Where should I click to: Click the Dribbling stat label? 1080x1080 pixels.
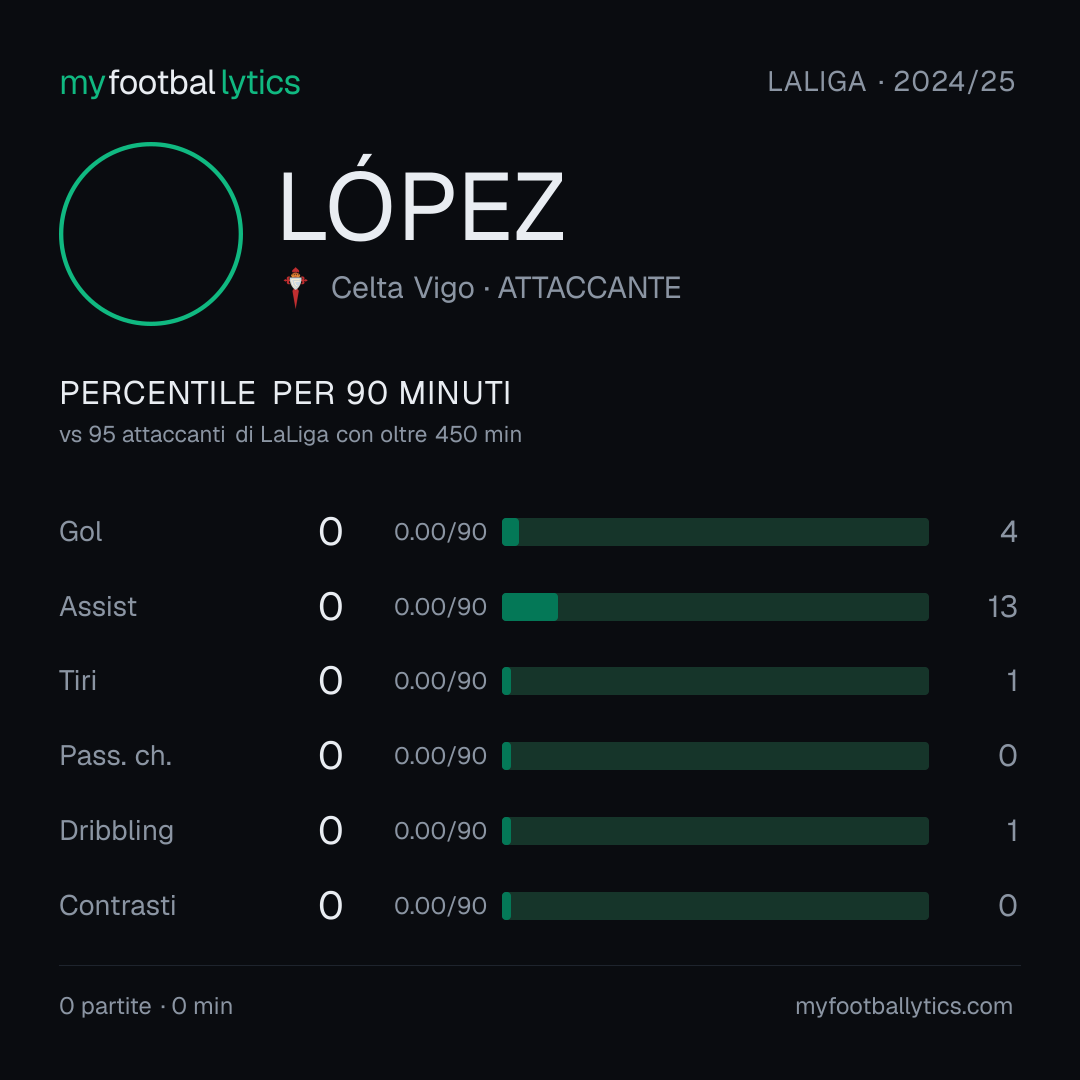pyautogui.click(x=116, y=831)
